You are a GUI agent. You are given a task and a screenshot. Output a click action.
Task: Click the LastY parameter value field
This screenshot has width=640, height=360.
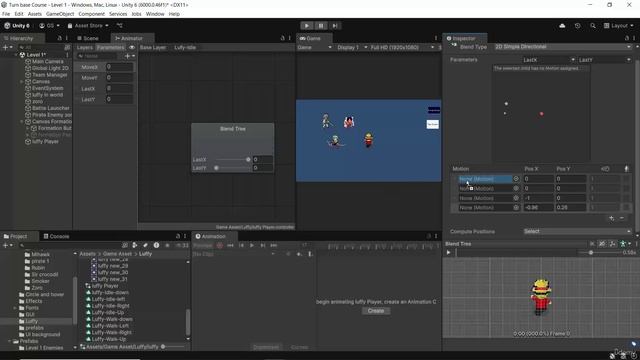120,99
